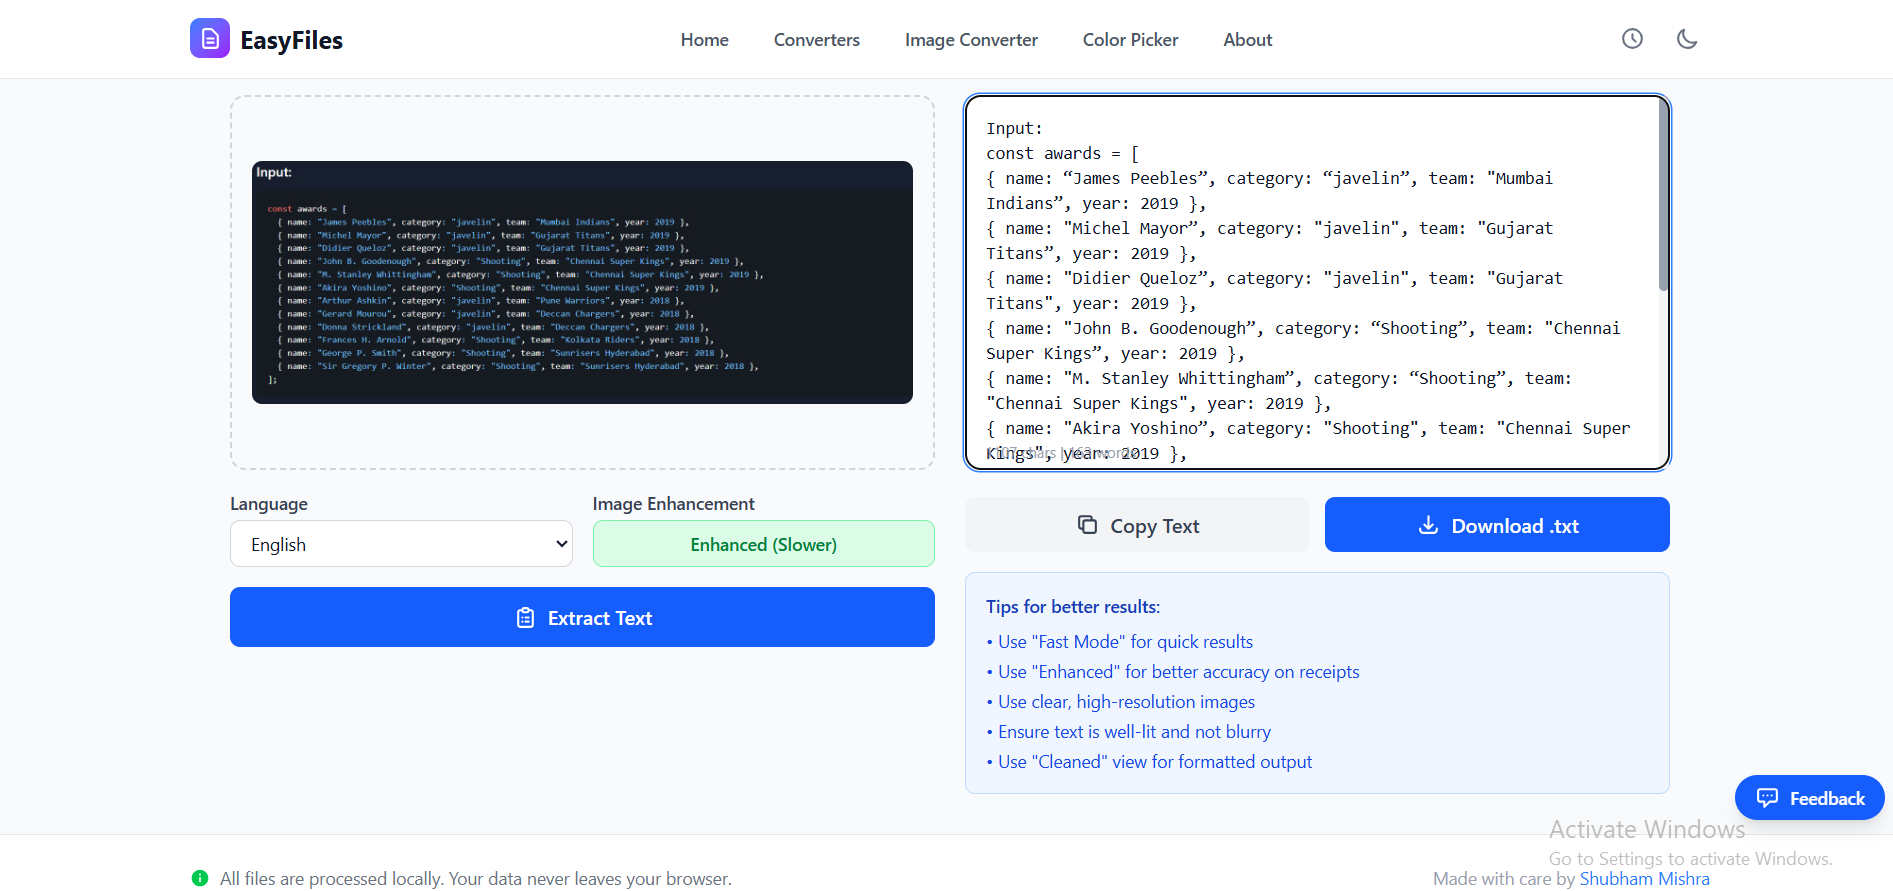Click the download arrow icon
This screenshot has height=891, width=1893.
pos(1428,525)
